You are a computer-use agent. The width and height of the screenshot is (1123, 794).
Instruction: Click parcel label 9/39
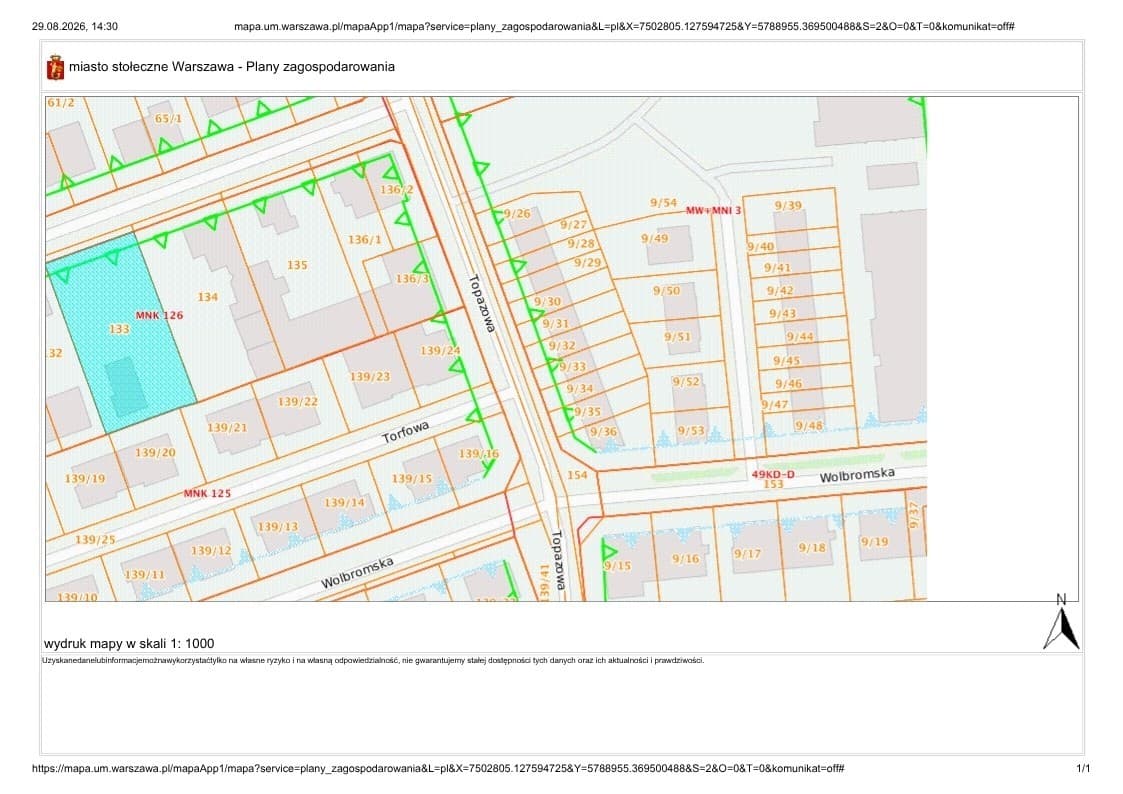(788, 205)
